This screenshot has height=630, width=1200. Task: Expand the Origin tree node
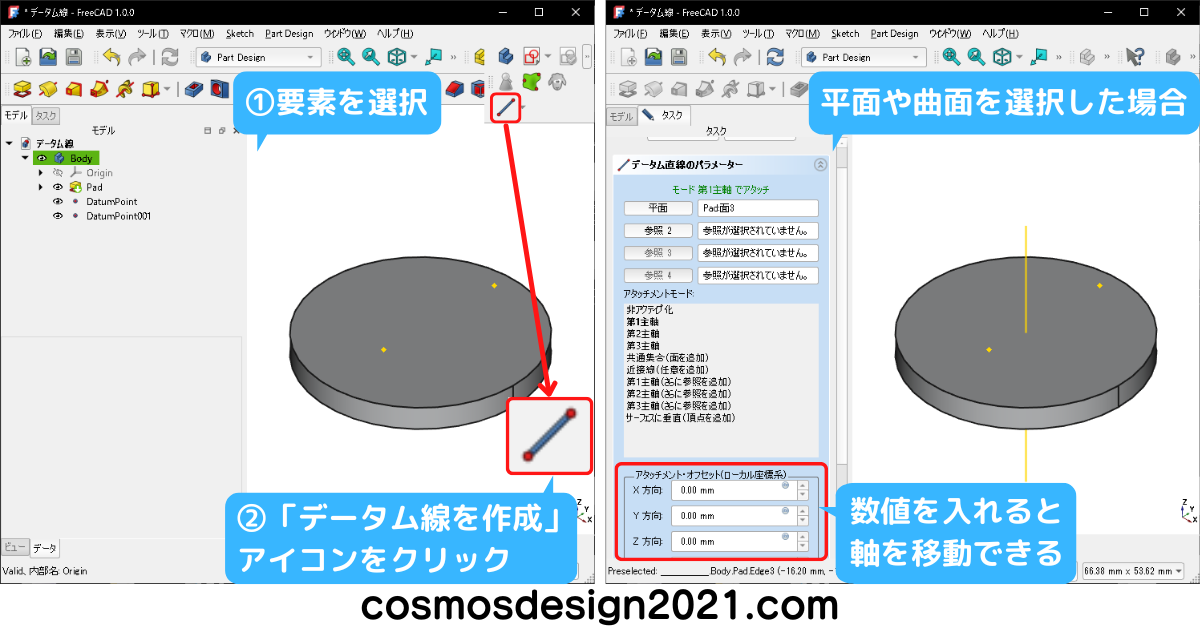point(41,173)
